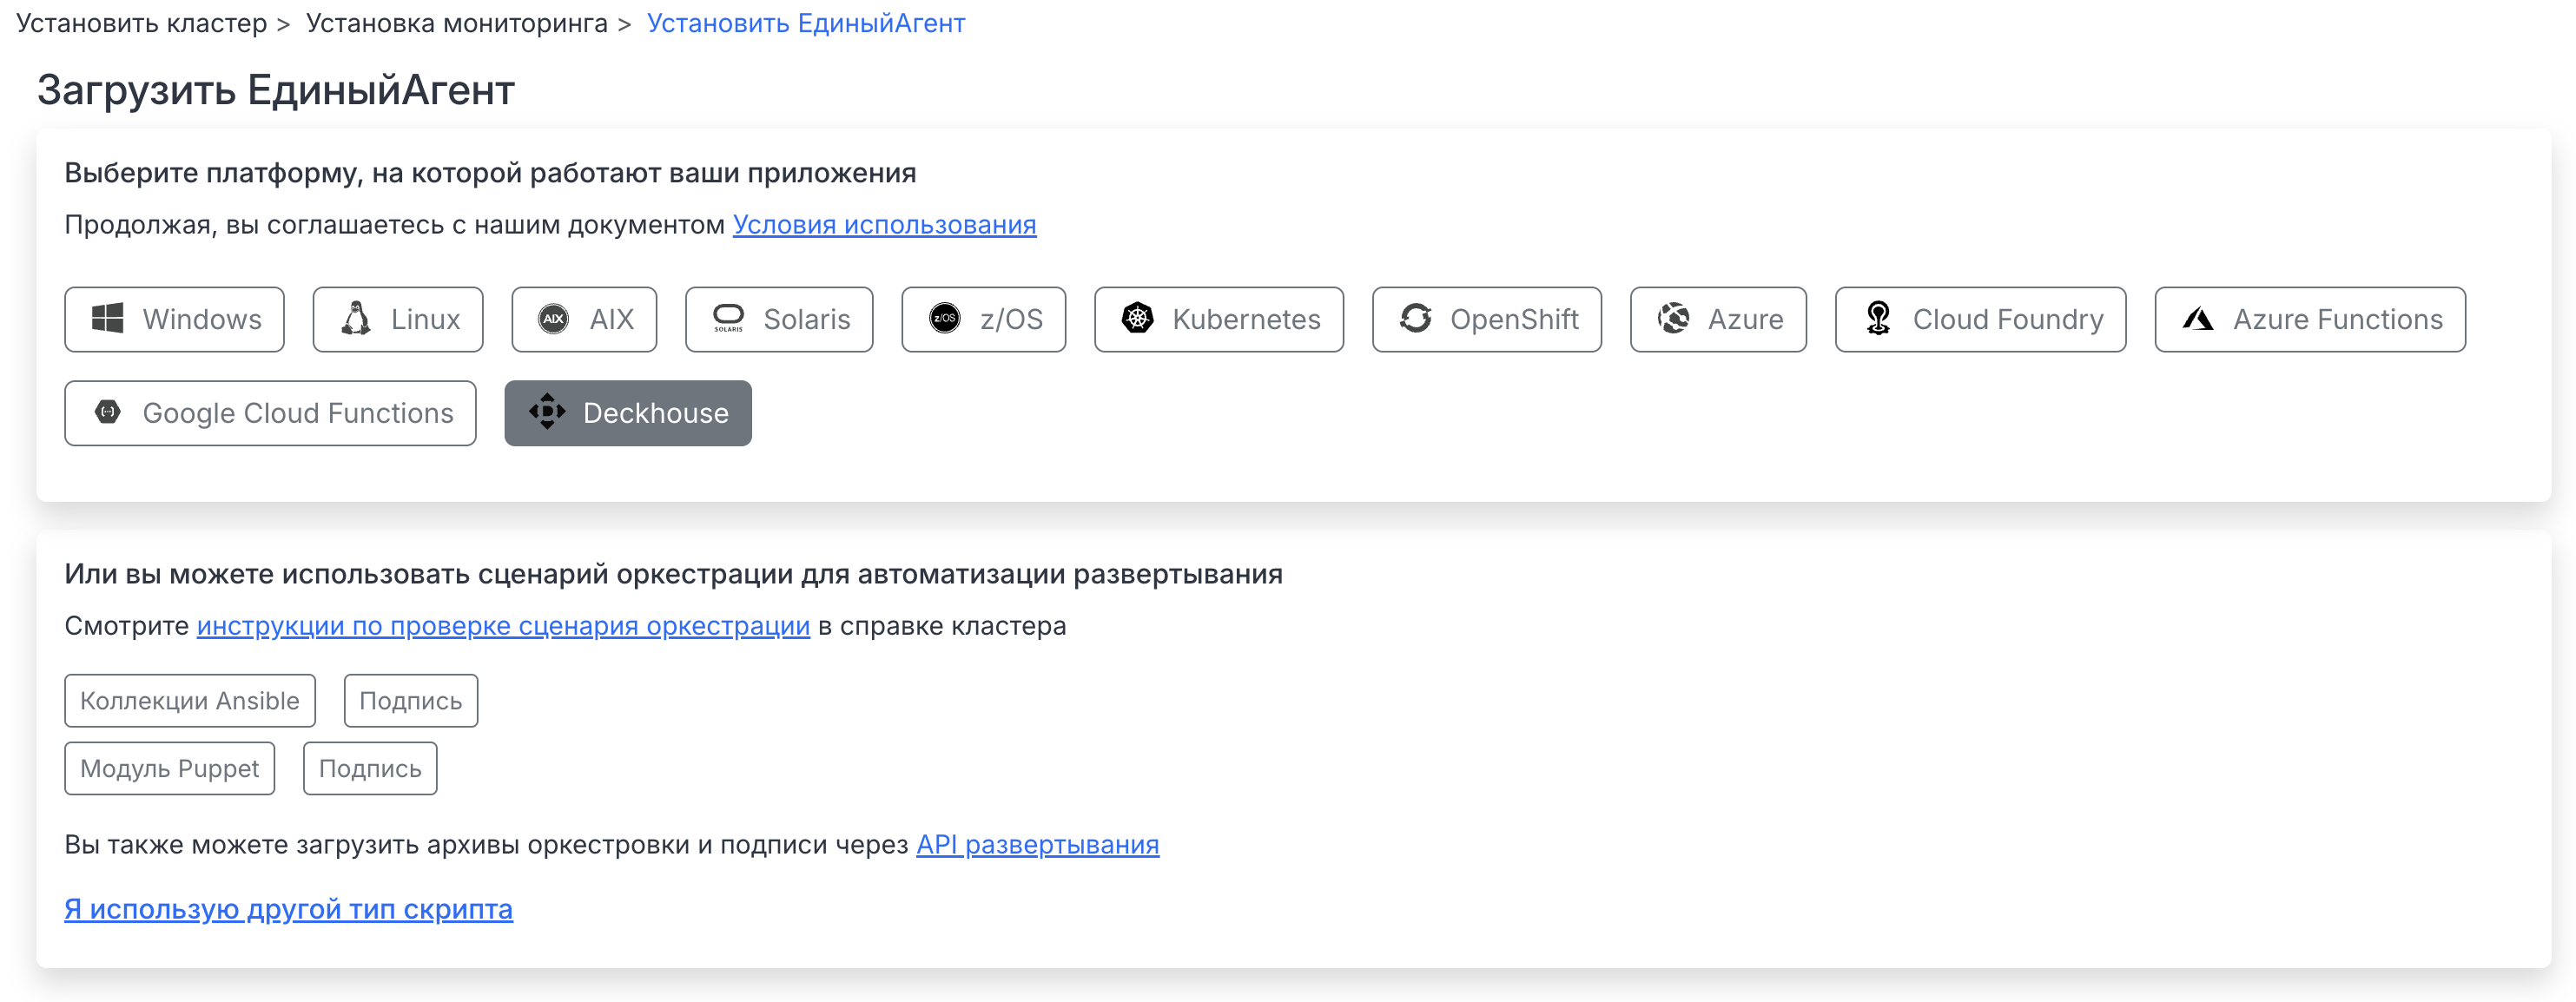Select the Cloud Foundry icon
This screenshot has width=2576, height=1002.
1878,319
